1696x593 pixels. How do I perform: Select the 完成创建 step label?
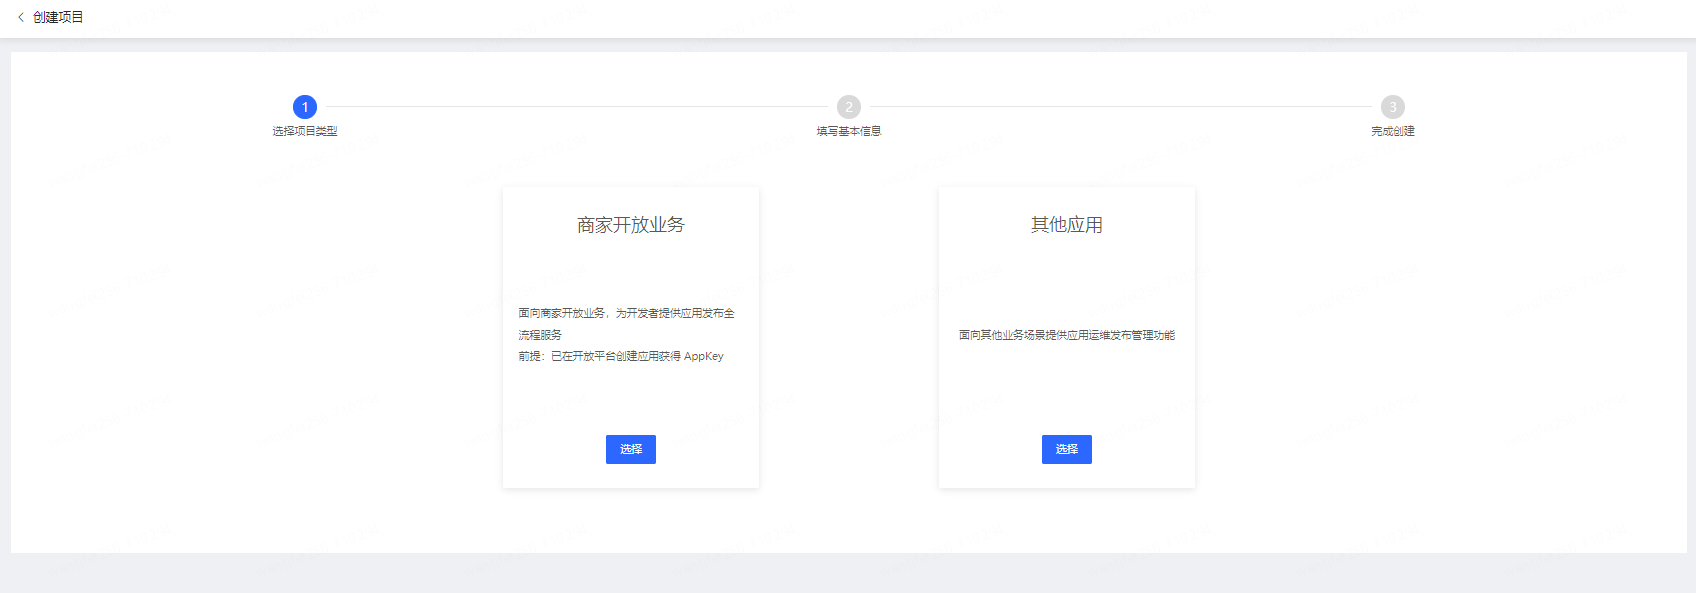[1393, 131]
